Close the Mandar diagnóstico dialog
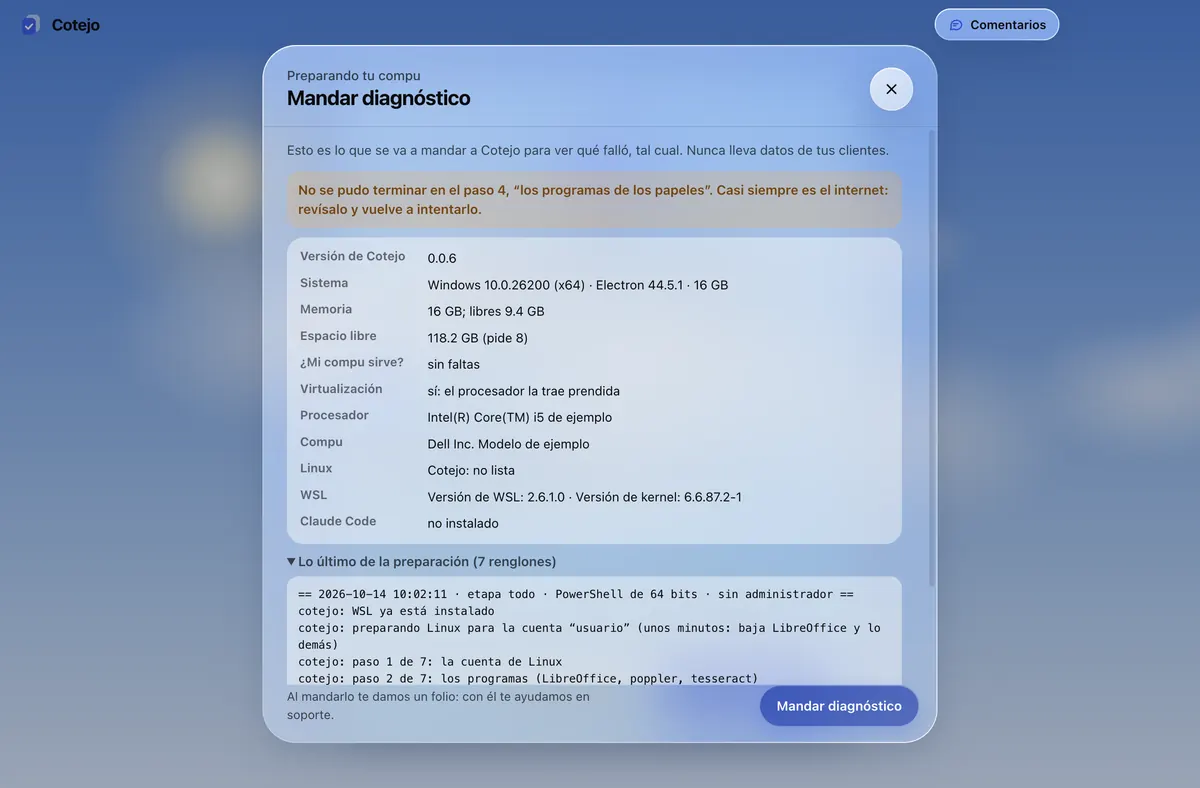The image size is (1200, 788). [x=891, y=89]
